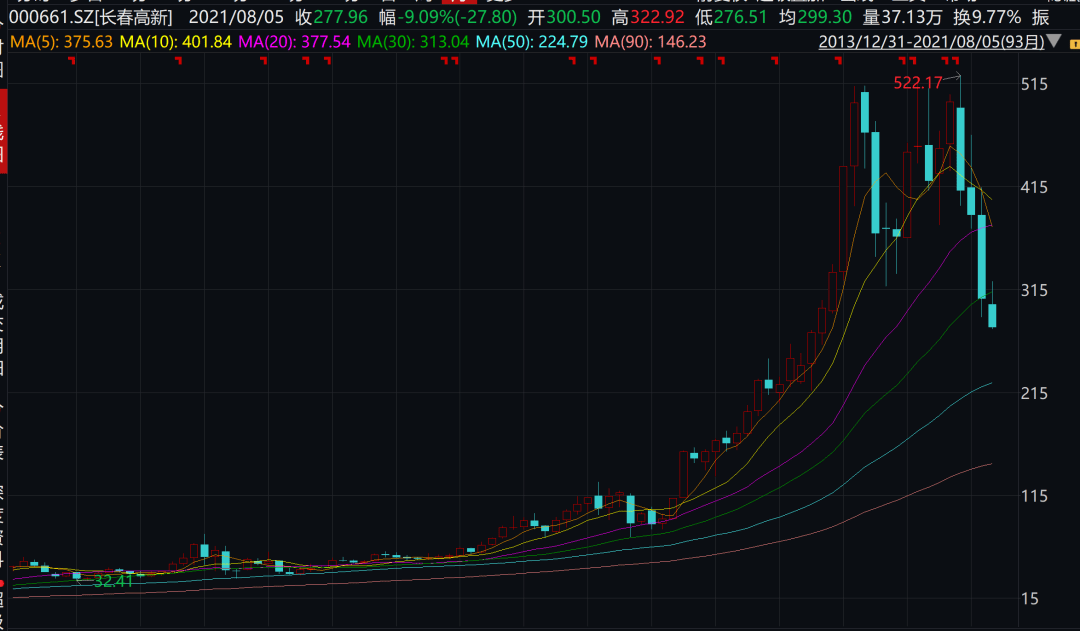Click the cyan candle below the 522.17 peak
1080x631 pixels.
[x=960, y=149]
